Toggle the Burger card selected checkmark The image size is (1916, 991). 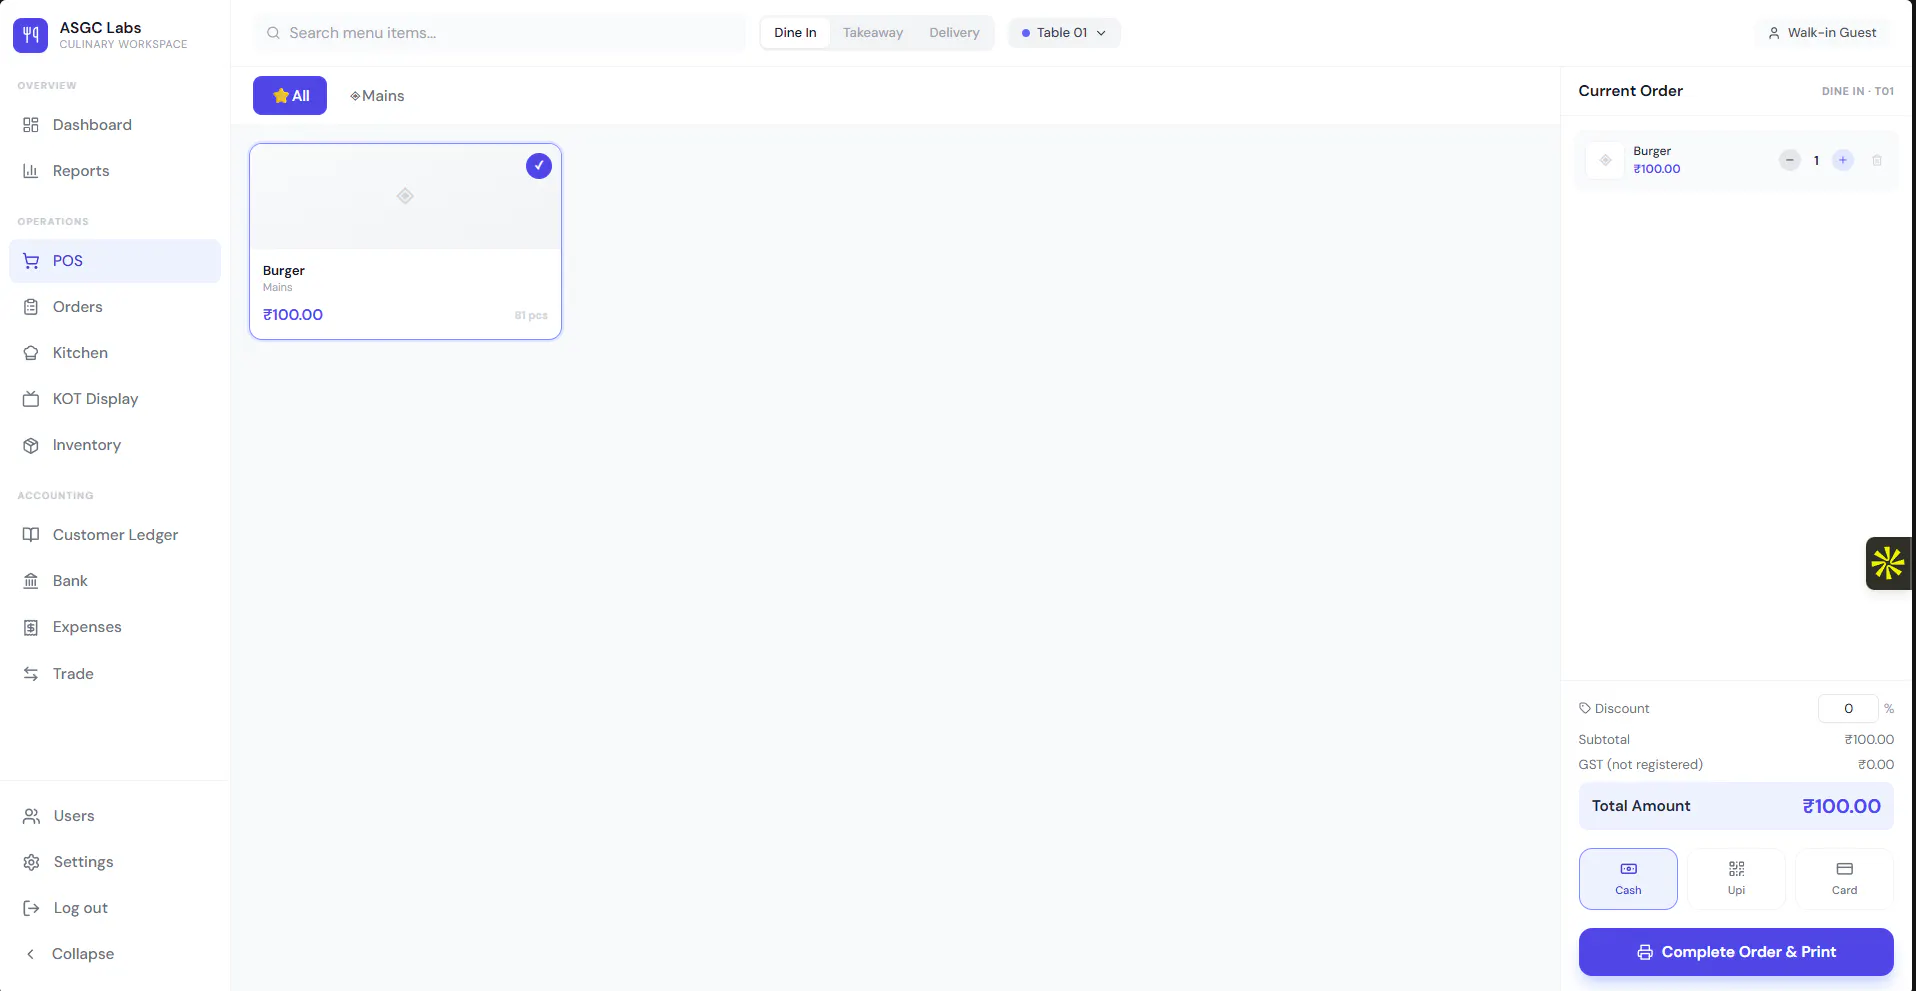[x=539, y=166]
